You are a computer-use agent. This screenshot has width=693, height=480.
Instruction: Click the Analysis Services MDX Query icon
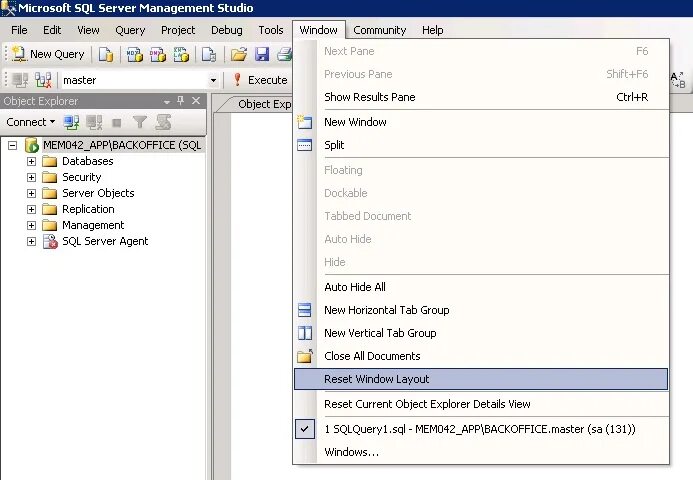pos(134,54)
